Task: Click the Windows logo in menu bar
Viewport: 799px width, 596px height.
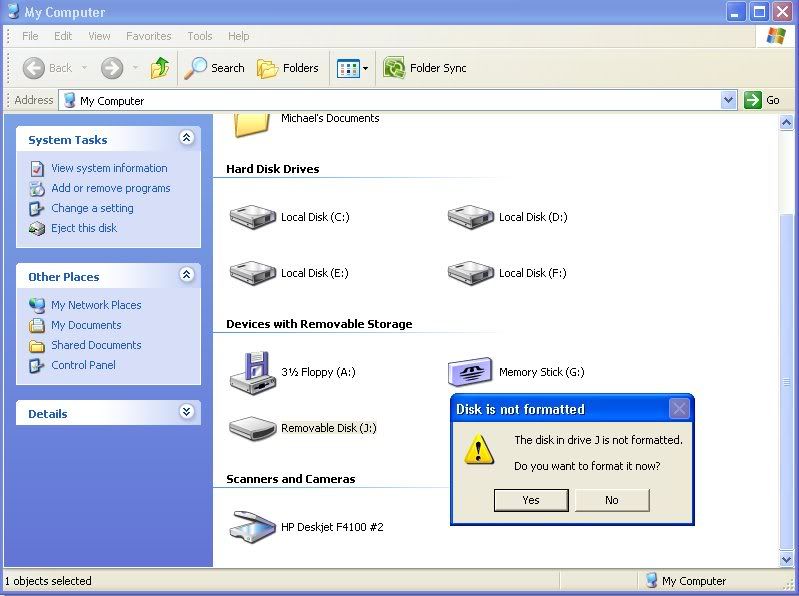Action: tap(776, 36)
